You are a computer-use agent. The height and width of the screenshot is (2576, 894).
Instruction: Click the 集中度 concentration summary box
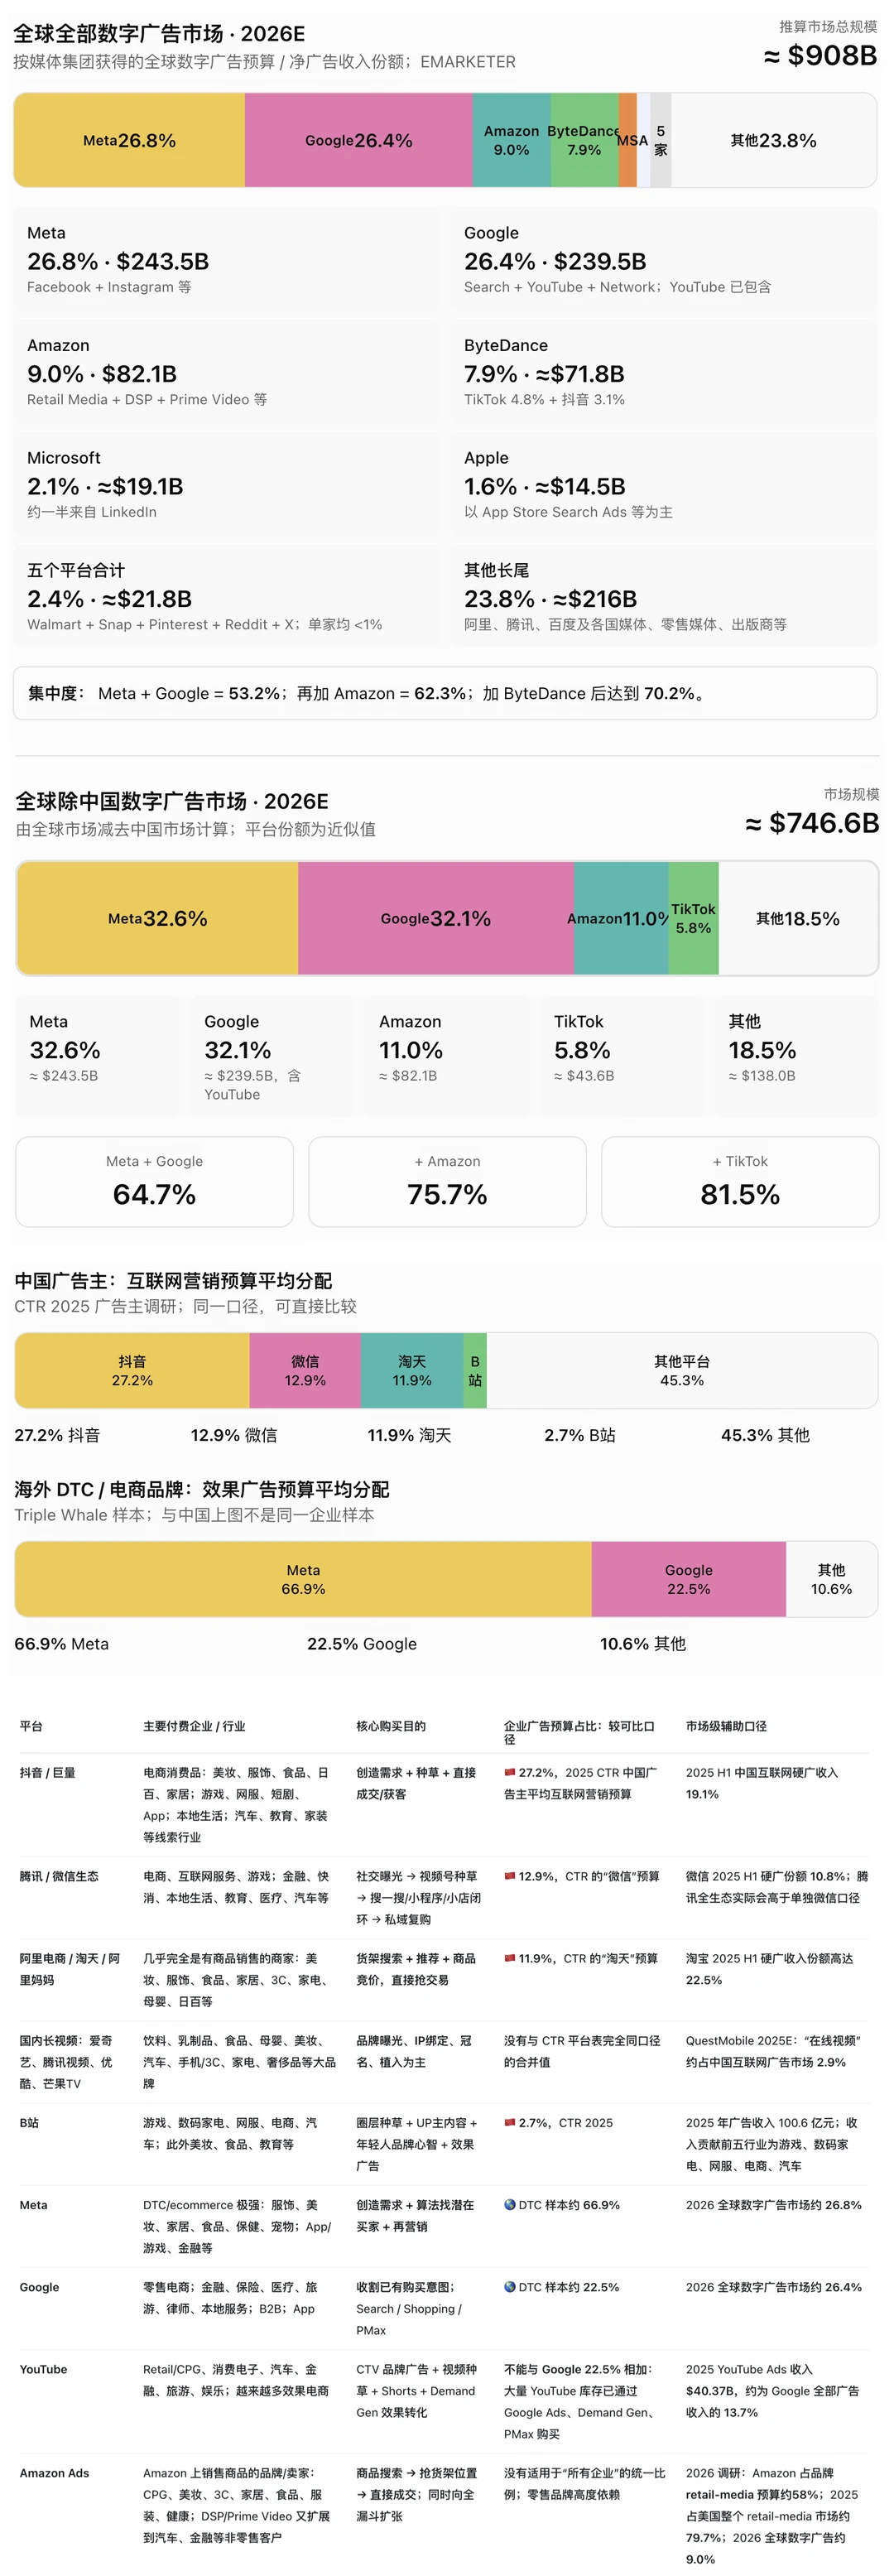(445, 693)
